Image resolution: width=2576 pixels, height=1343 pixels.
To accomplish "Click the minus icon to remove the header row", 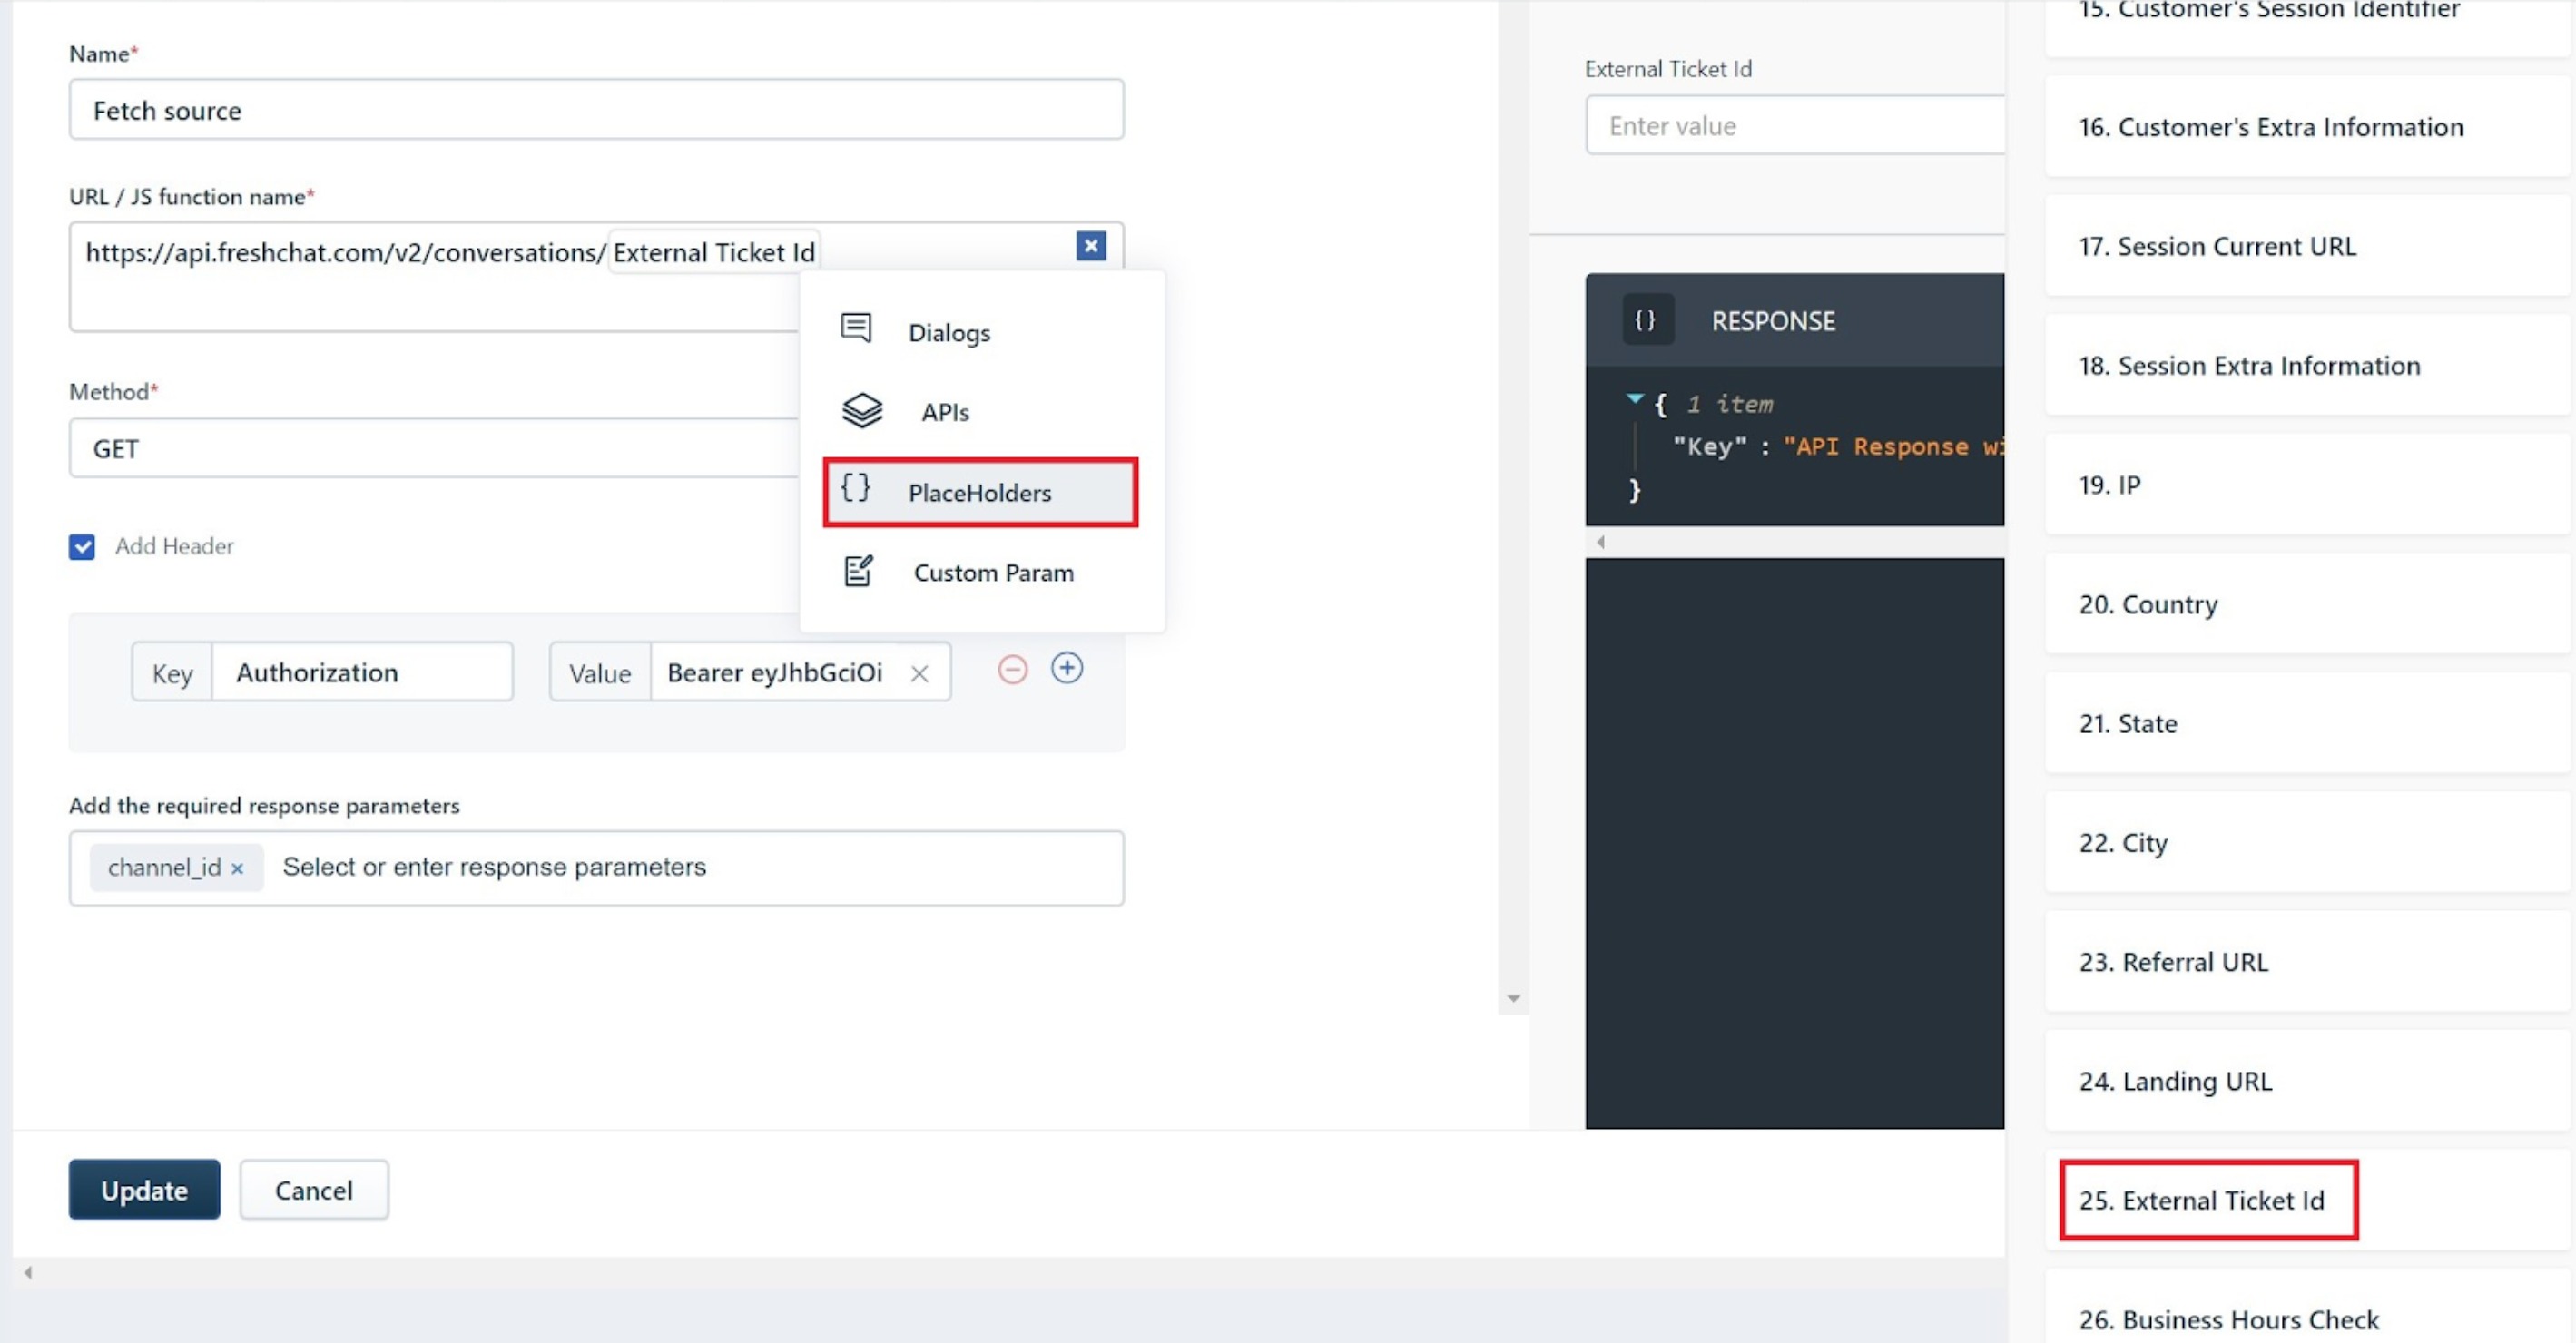I will (x=1012, y=668).
